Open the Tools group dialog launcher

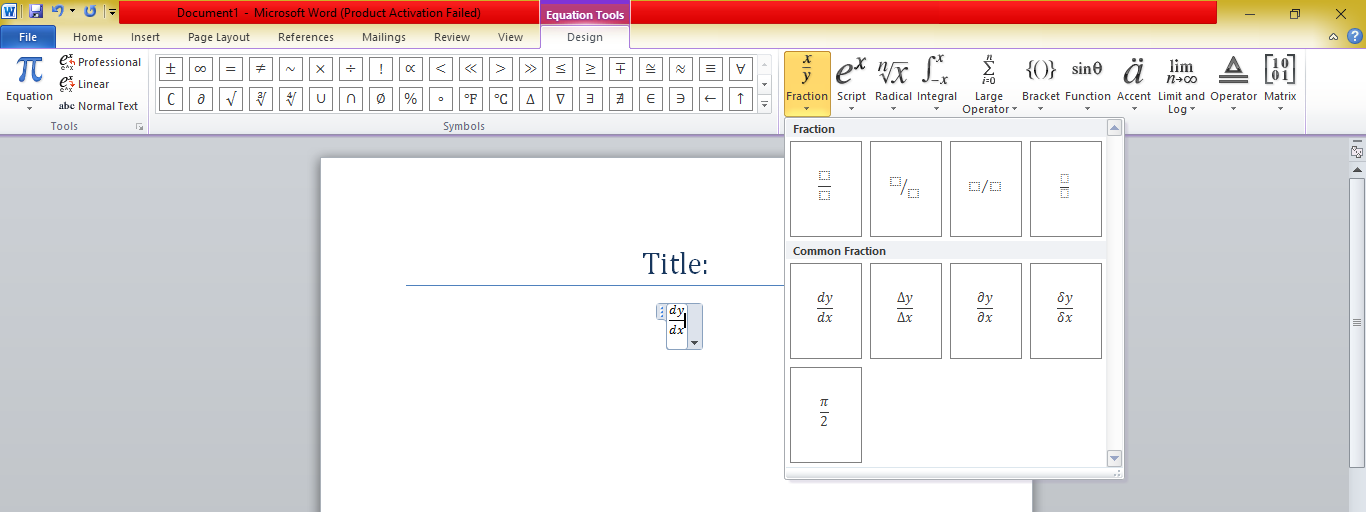coord(140,127)
